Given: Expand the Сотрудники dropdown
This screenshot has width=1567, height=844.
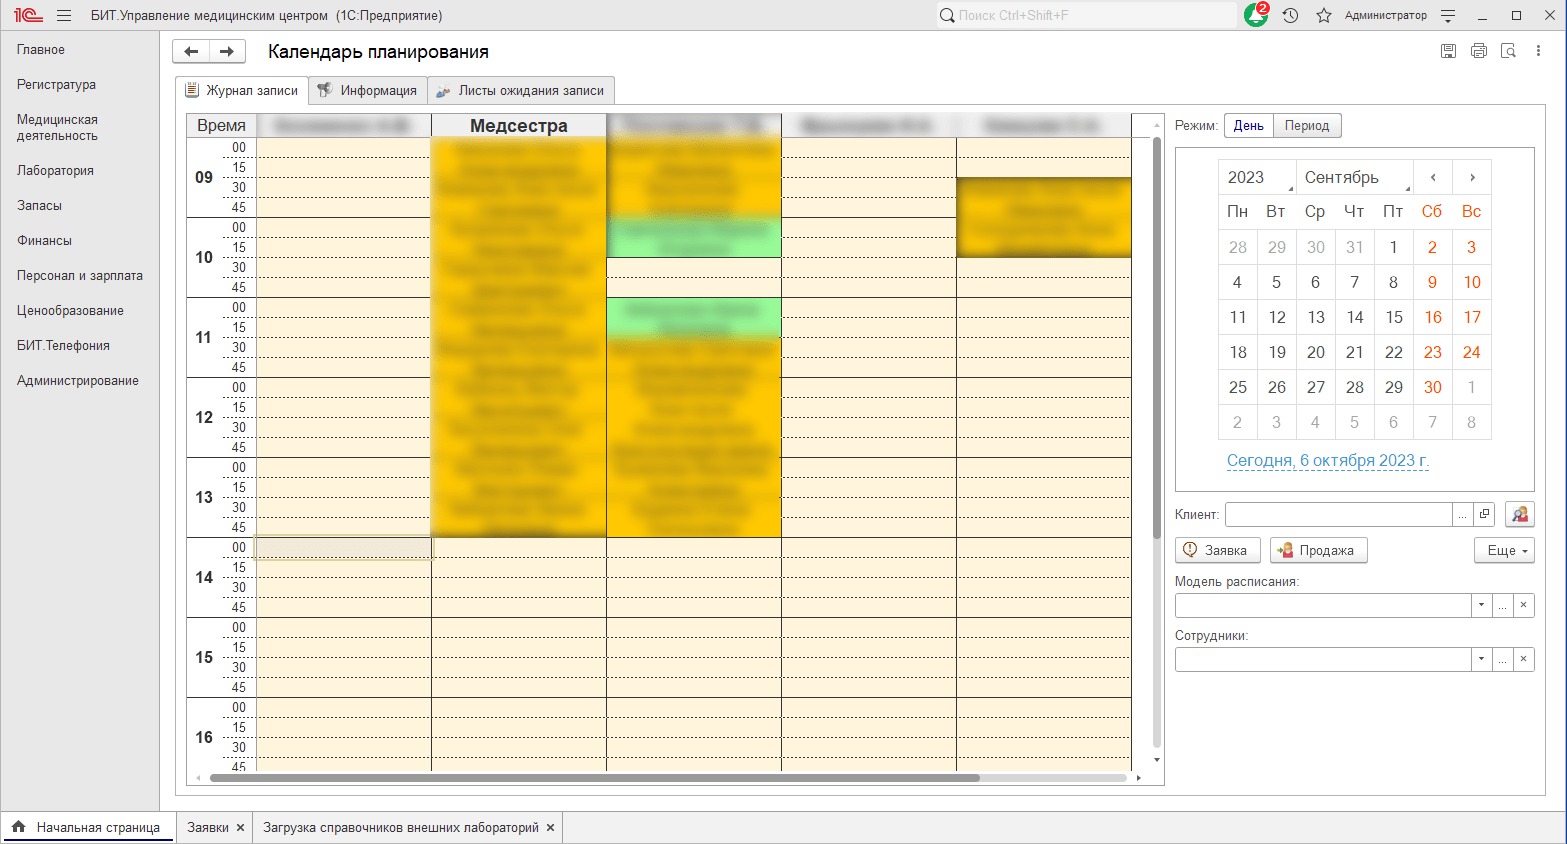Looking at the screenshot, I should [1481, 659].
